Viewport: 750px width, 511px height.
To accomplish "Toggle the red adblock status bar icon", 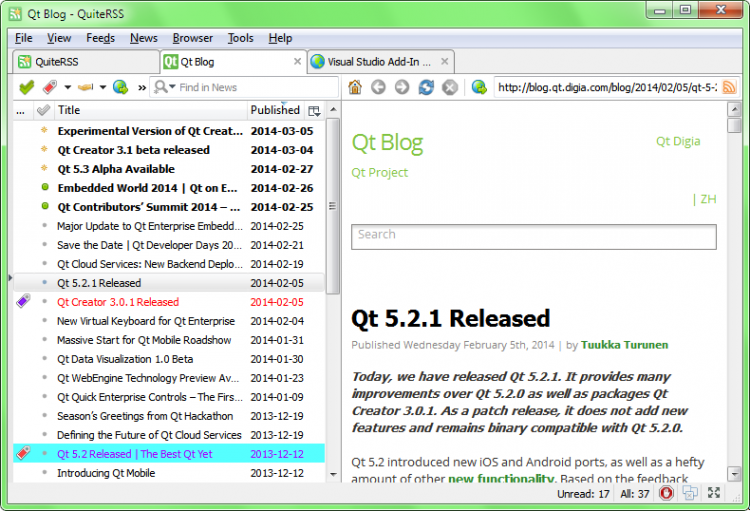I will [x=666, y=493].
